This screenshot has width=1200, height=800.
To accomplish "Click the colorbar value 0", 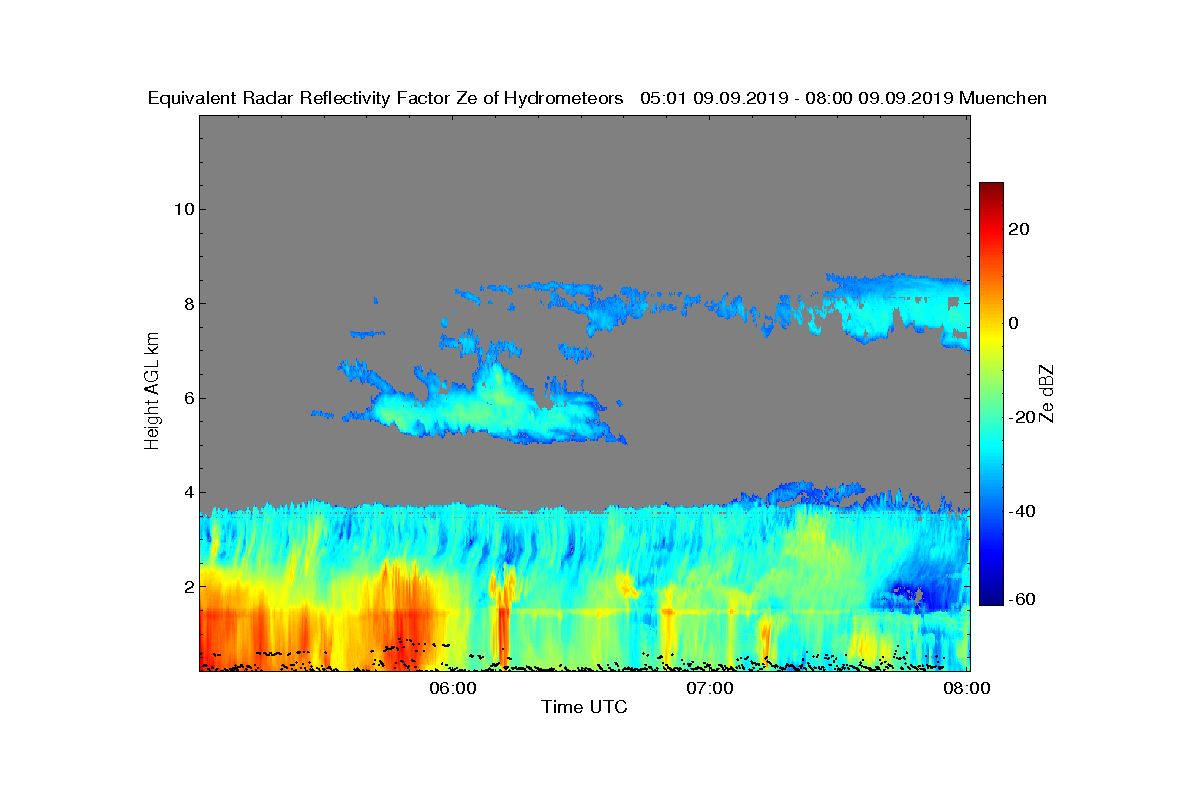I will 1014,323.
